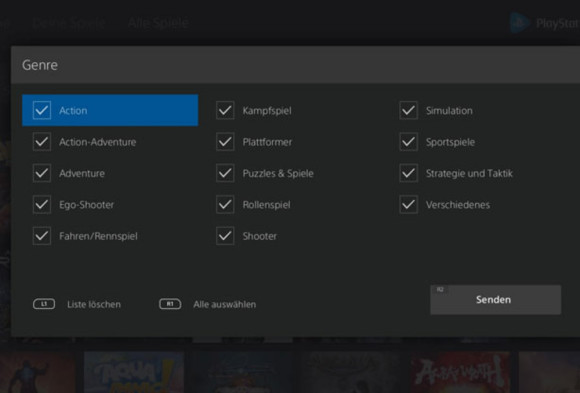Select Liste löschen to clear list

click(94, 305)
